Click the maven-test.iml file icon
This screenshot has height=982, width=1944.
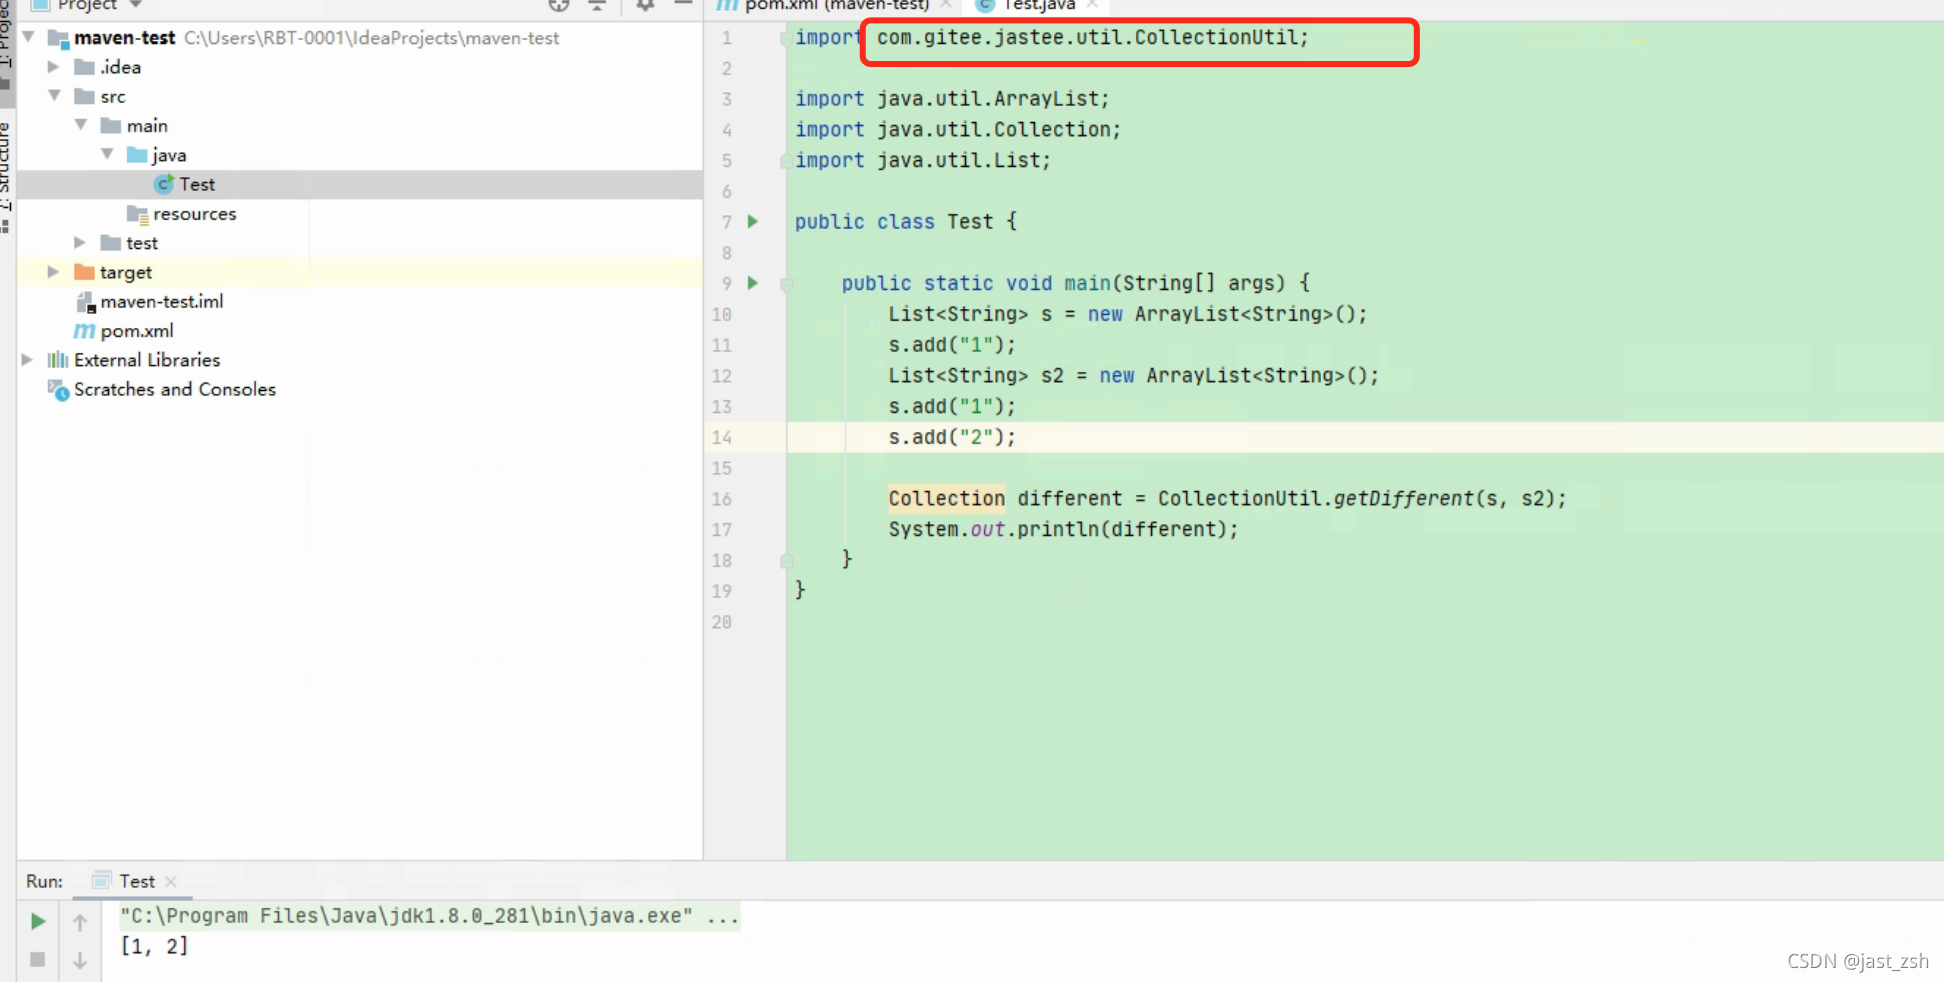coord(85,302)
